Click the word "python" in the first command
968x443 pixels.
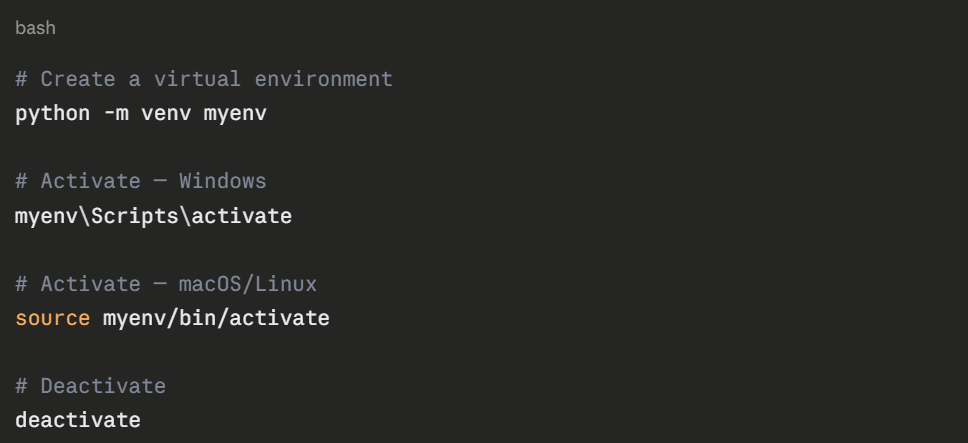click(53, 113)
